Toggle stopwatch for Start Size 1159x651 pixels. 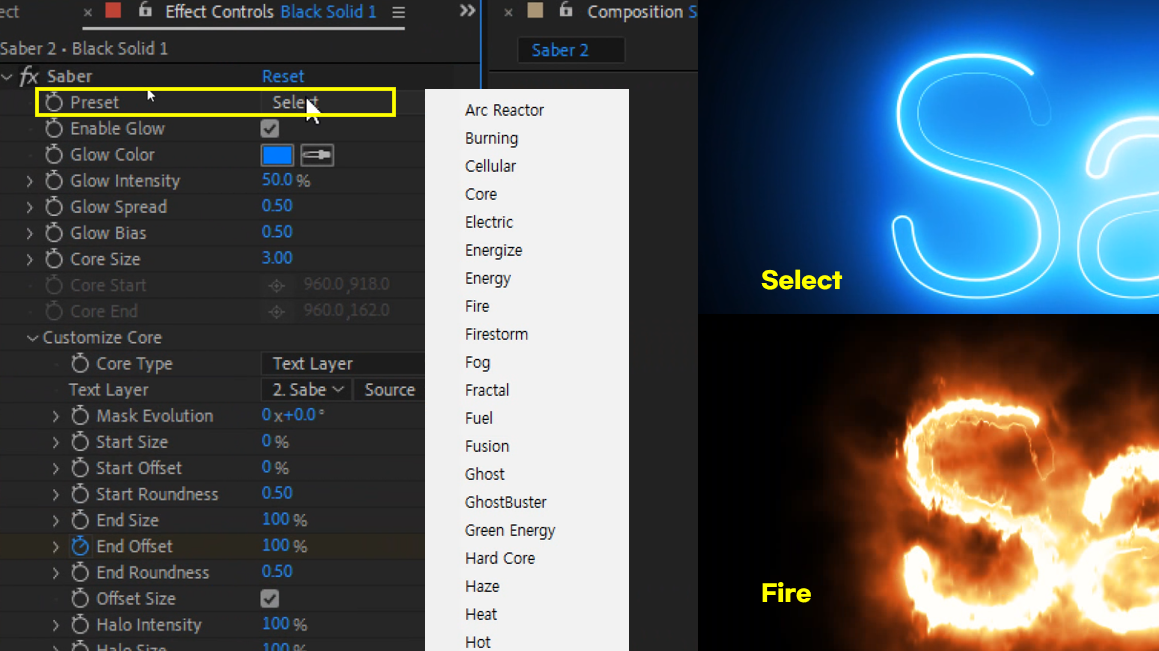[x=80, y=442]
